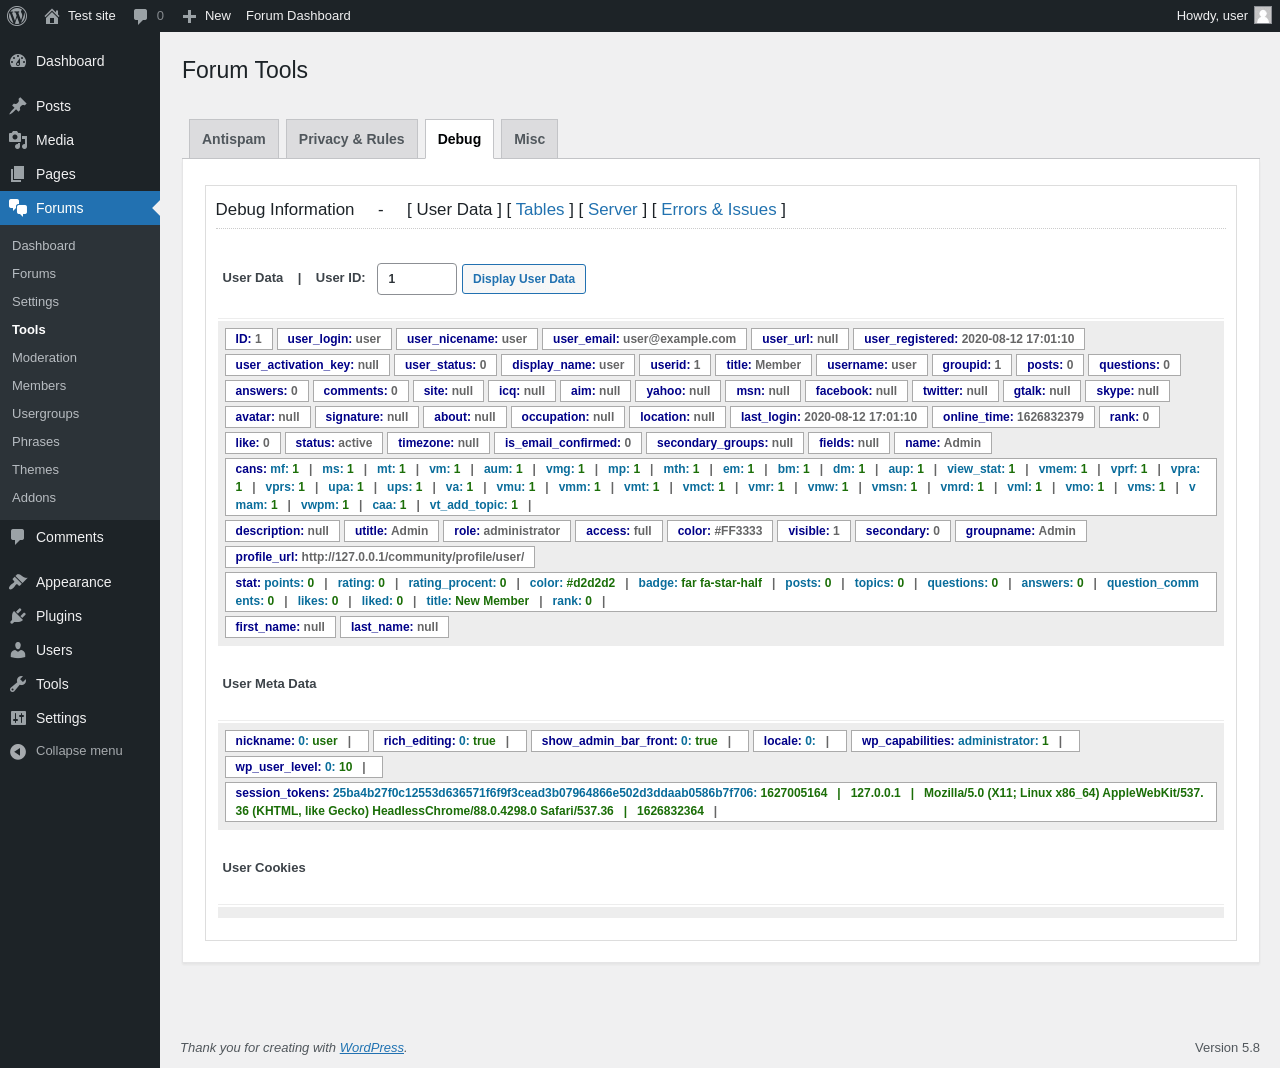
Task: Go to the Usergroups submenu item
Action: click(x=45, y=413)
